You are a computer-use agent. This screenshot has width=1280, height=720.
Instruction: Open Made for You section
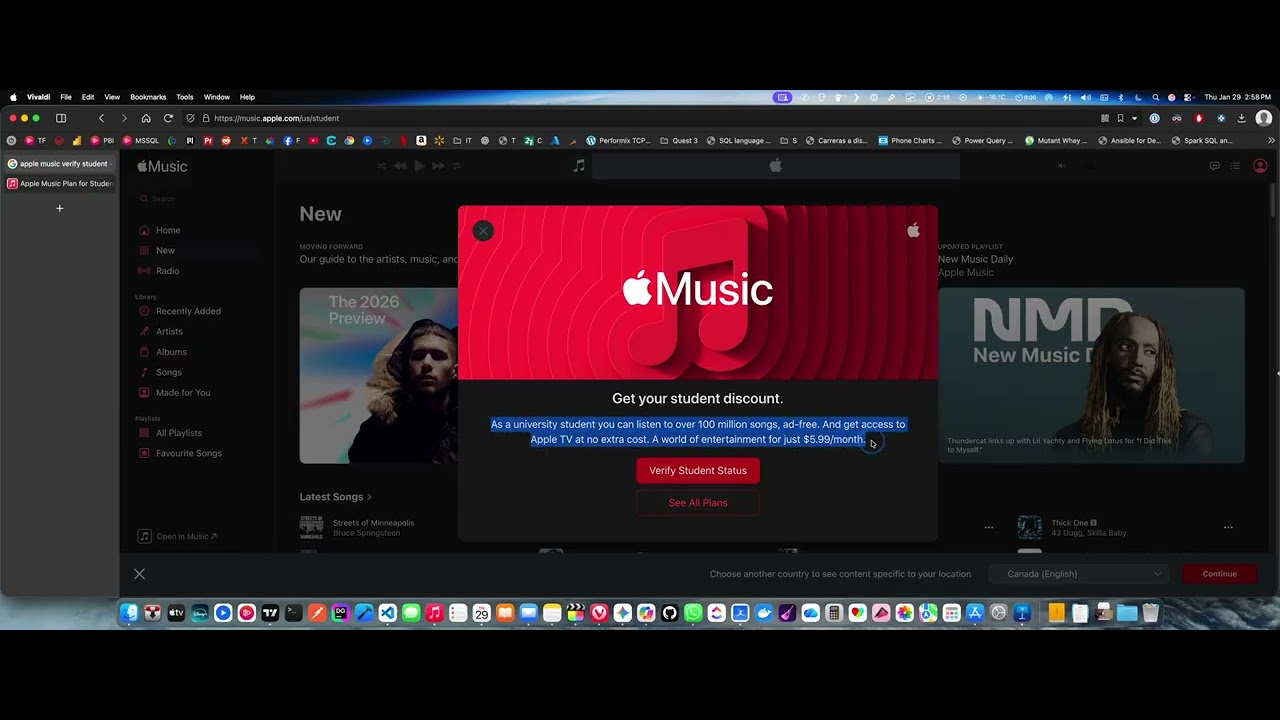coord(175,392)
